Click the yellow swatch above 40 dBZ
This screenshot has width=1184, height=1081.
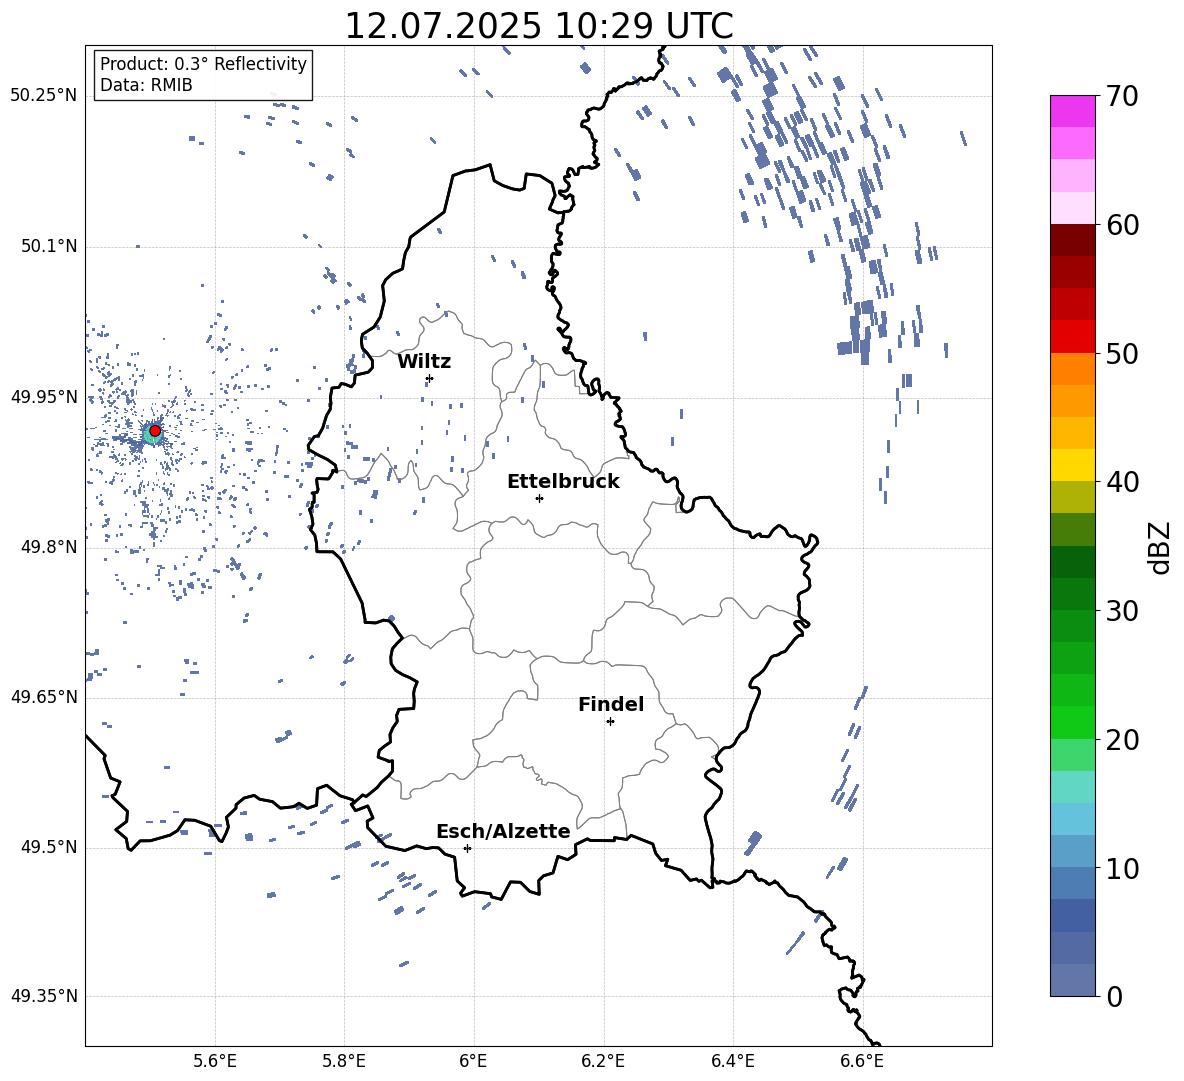click(x=1072, y=465)
